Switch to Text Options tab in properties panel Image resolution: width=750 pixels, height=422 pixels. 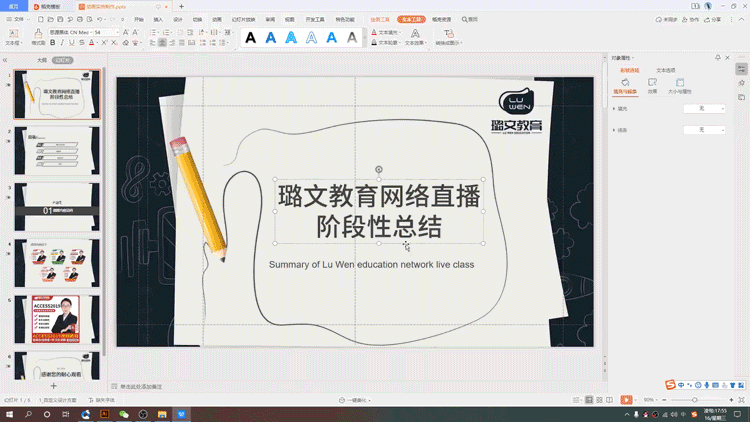665,70
